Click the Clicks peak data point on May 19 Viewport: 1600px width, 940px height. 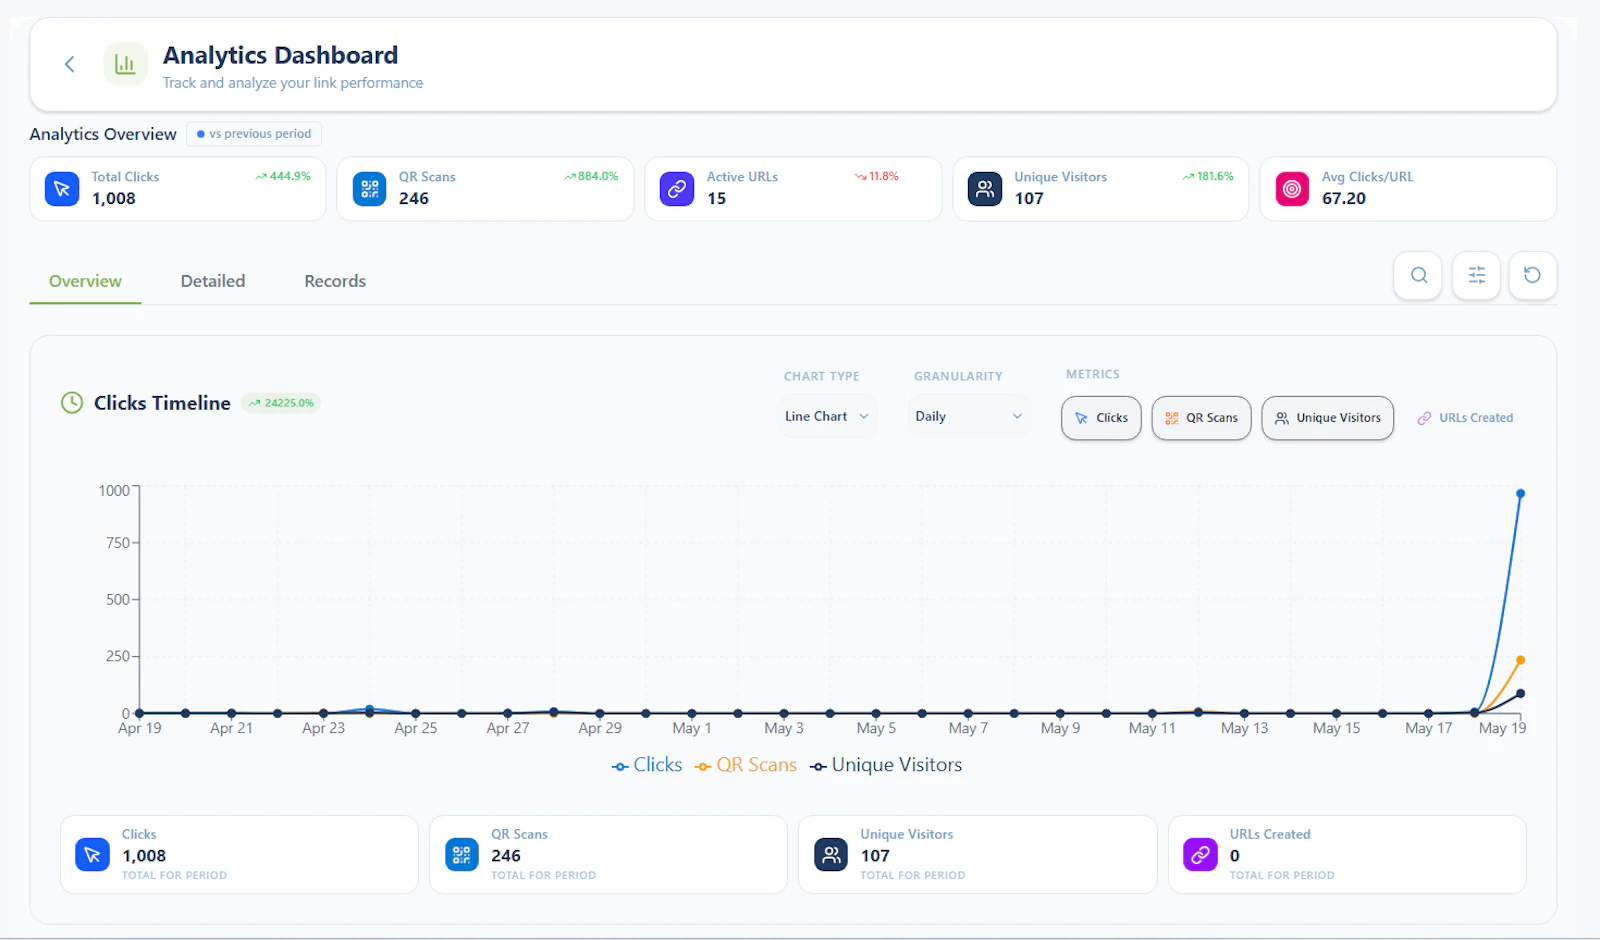1520,494
